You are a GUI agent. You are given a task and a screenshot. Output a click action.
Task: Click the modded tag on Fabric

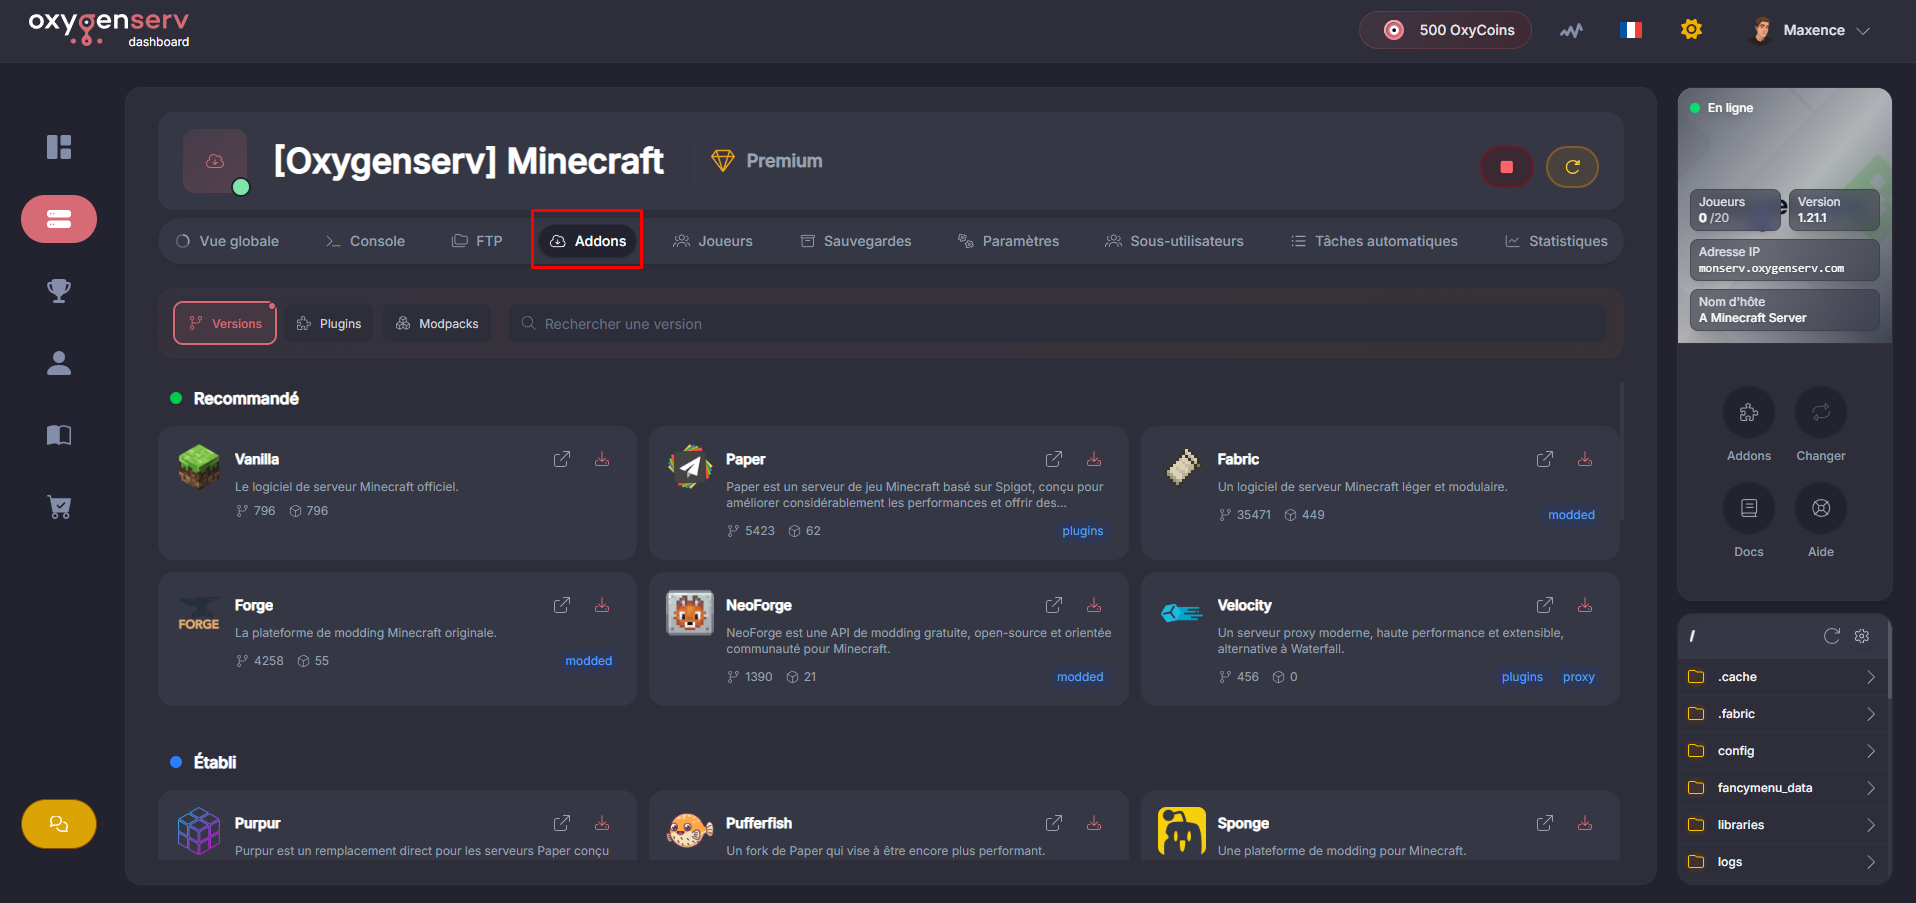tap(1571, 515)
